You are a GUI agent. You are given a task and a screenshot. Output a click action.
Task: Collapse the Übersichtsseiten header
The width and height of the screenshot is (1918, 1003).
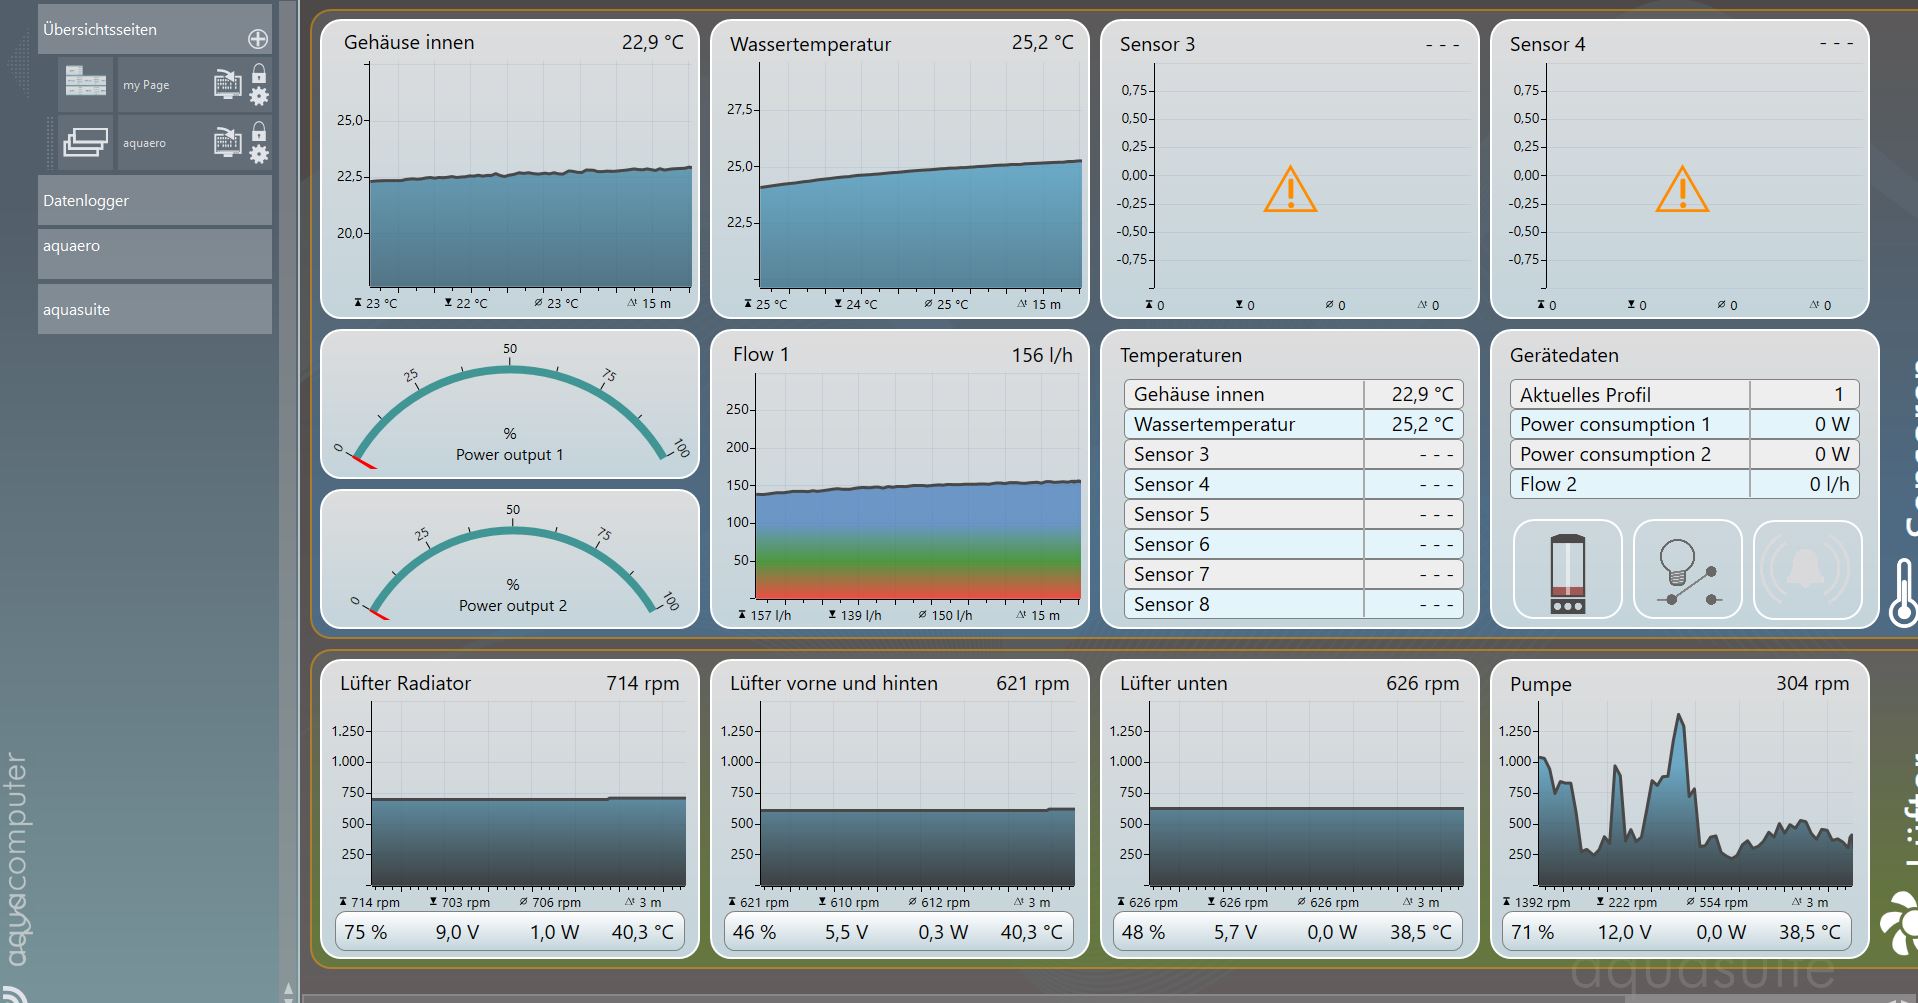pyautogui.click(x=140, y=30)
